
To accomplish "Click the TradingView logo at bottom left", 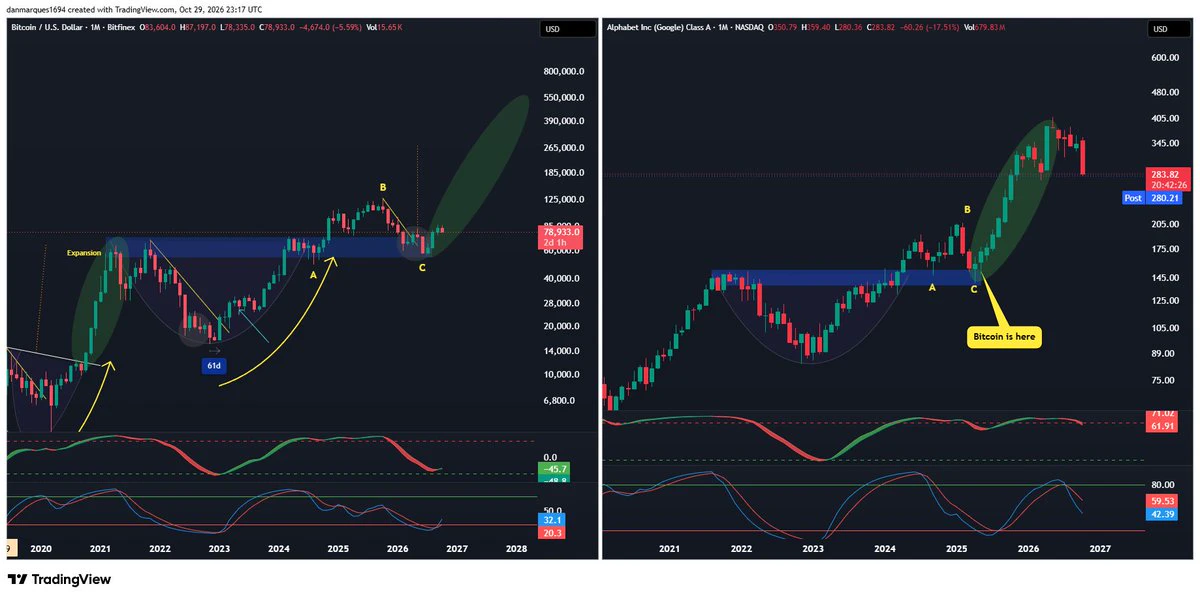I will tap(59, 579).
